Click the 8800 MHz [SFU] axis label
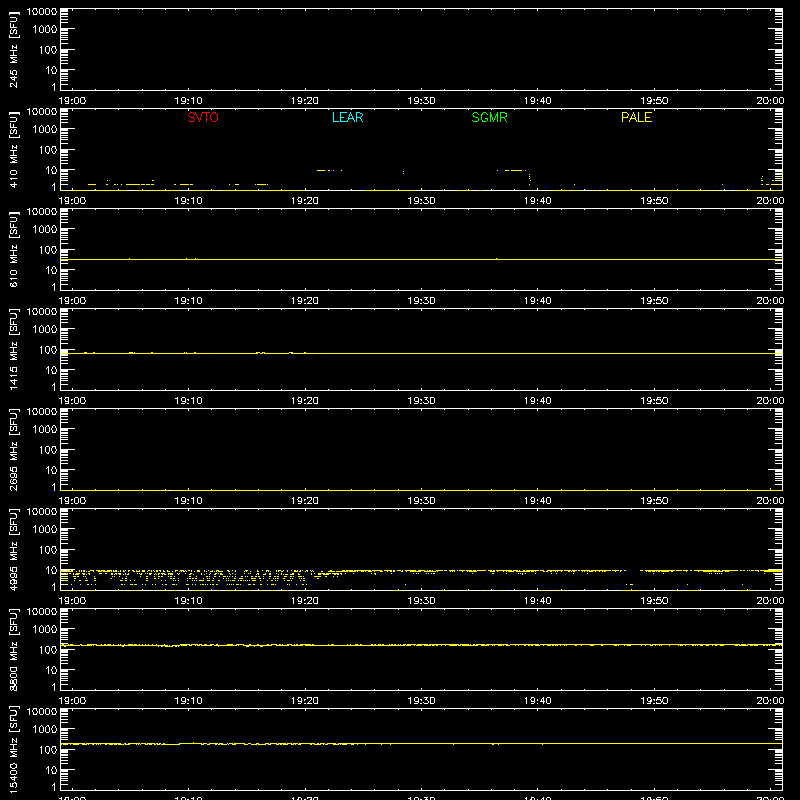The width and height of the screenshot is (800, 800). pyautogui.click(x=13, y=649)
